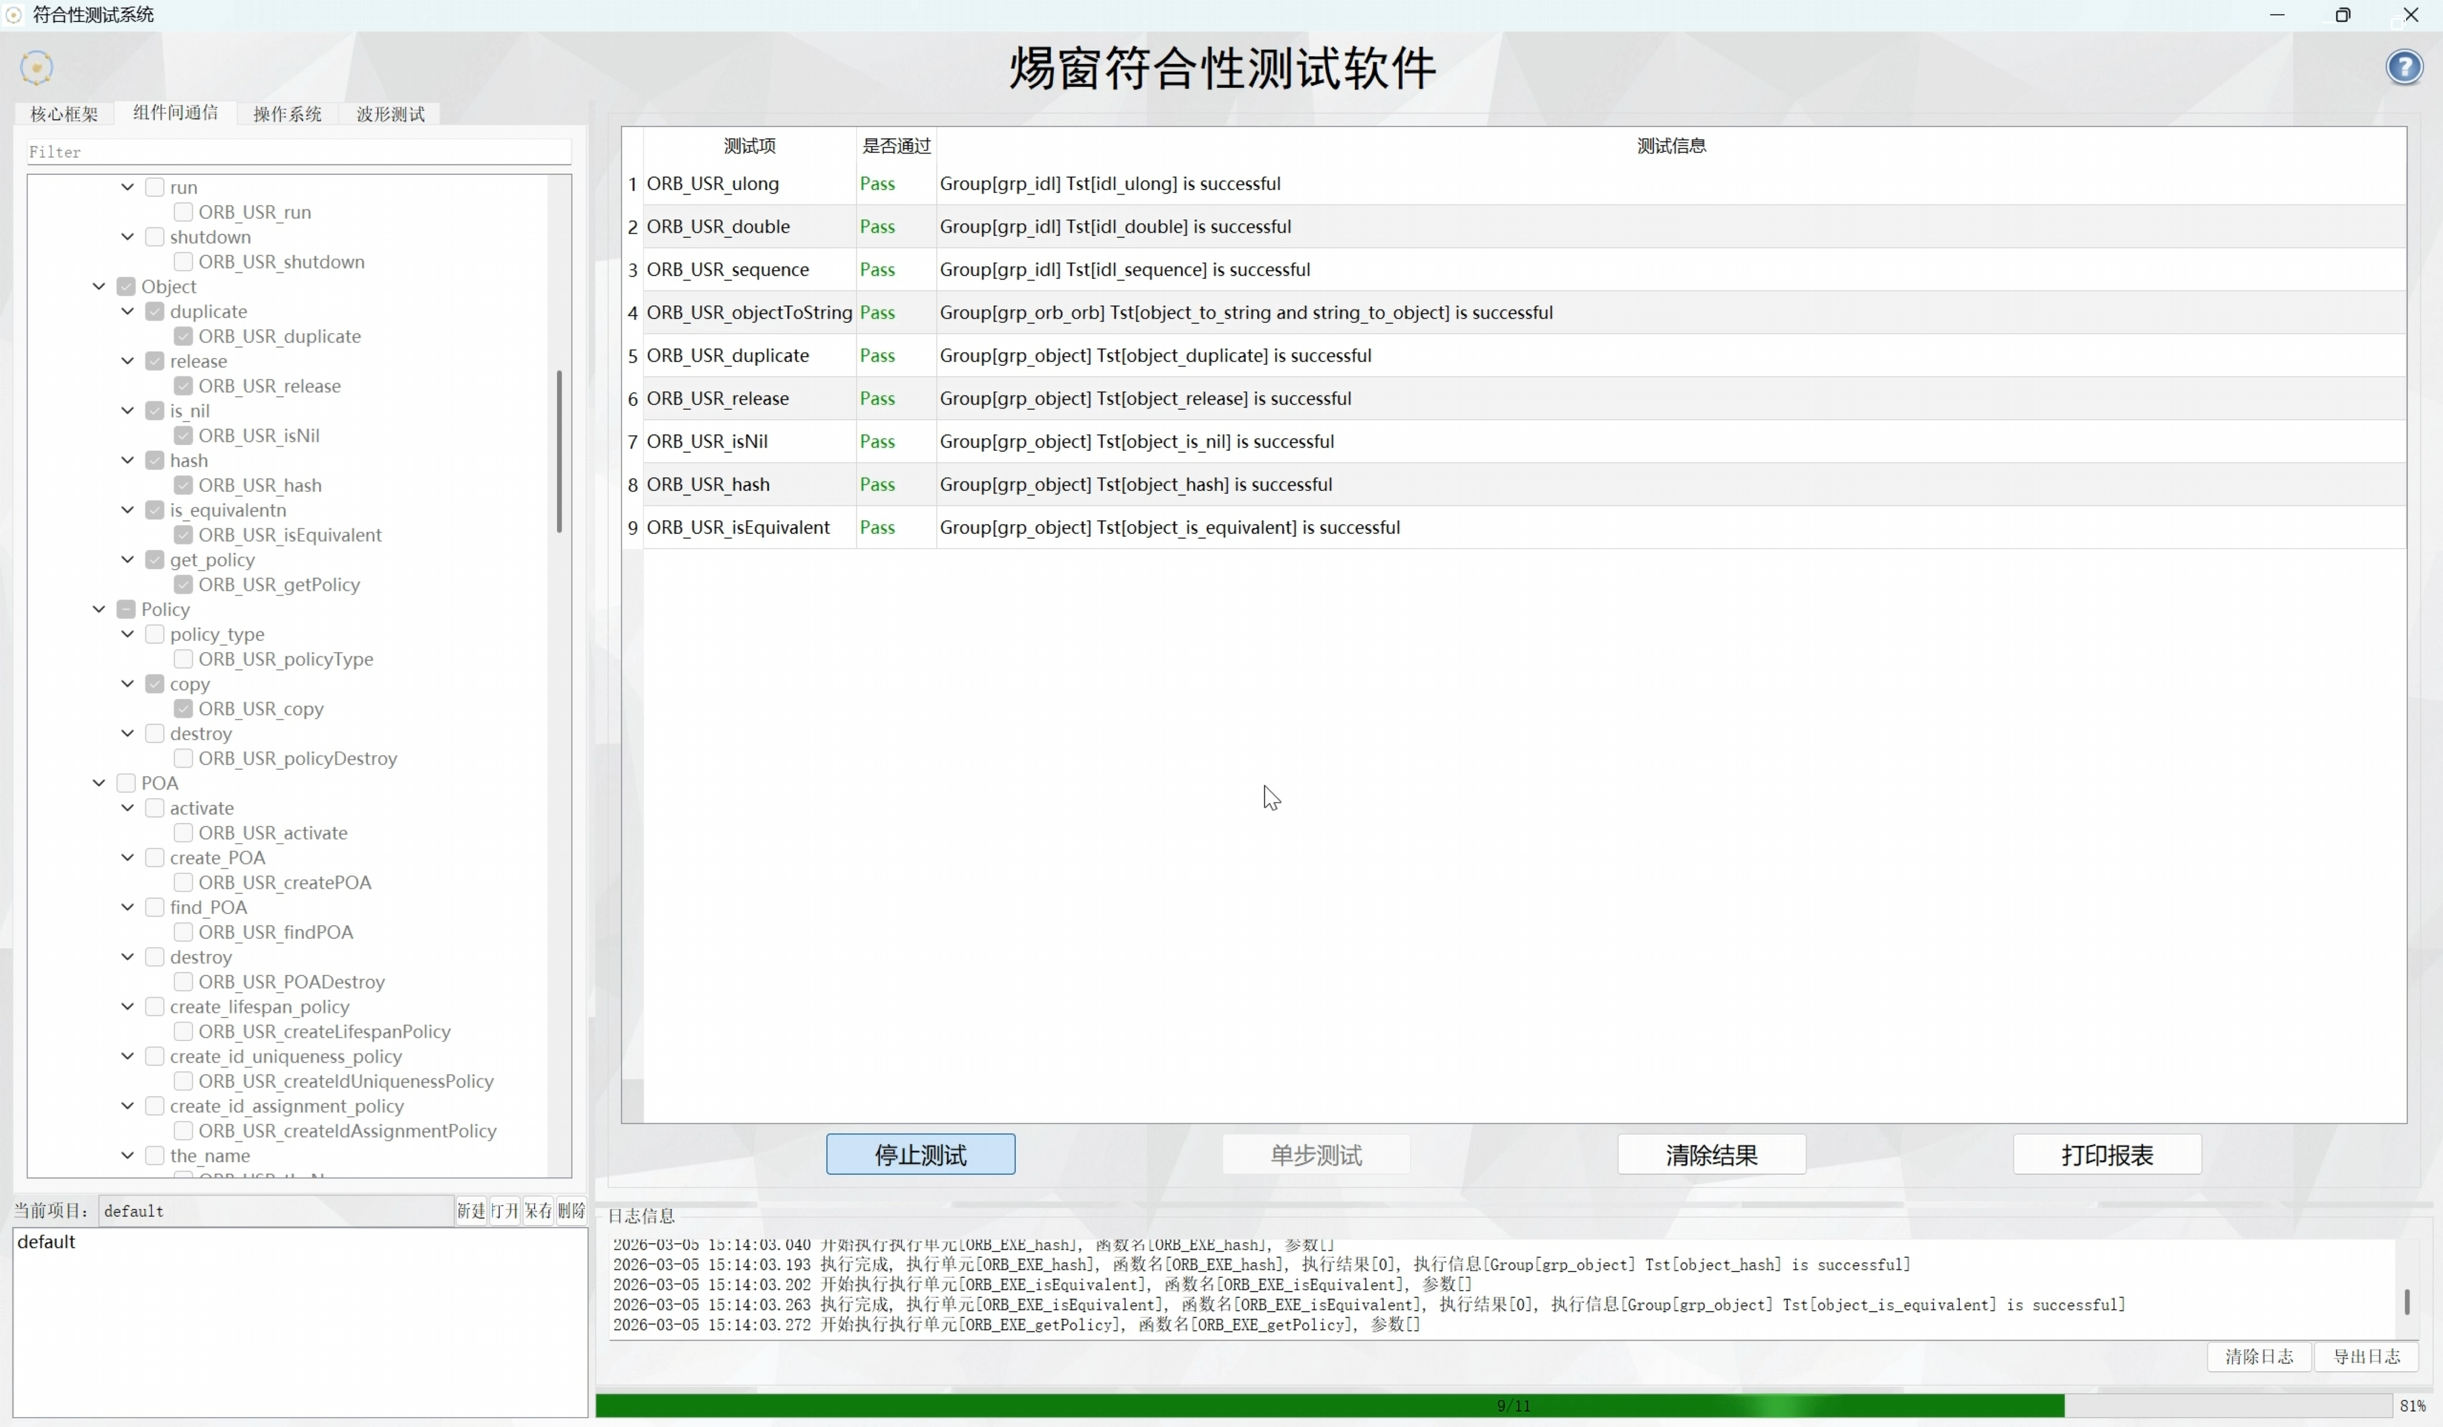Click the log panel vertical scrollbar
Viewport: 2443px width, 1427px height.
coord(2407,1302)
